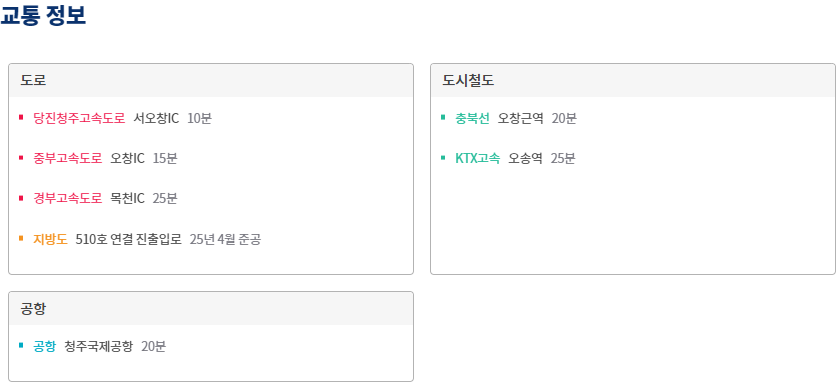
Task: Click the 도로 panel header
Action: pyautogui.click(x=211, y=81)
